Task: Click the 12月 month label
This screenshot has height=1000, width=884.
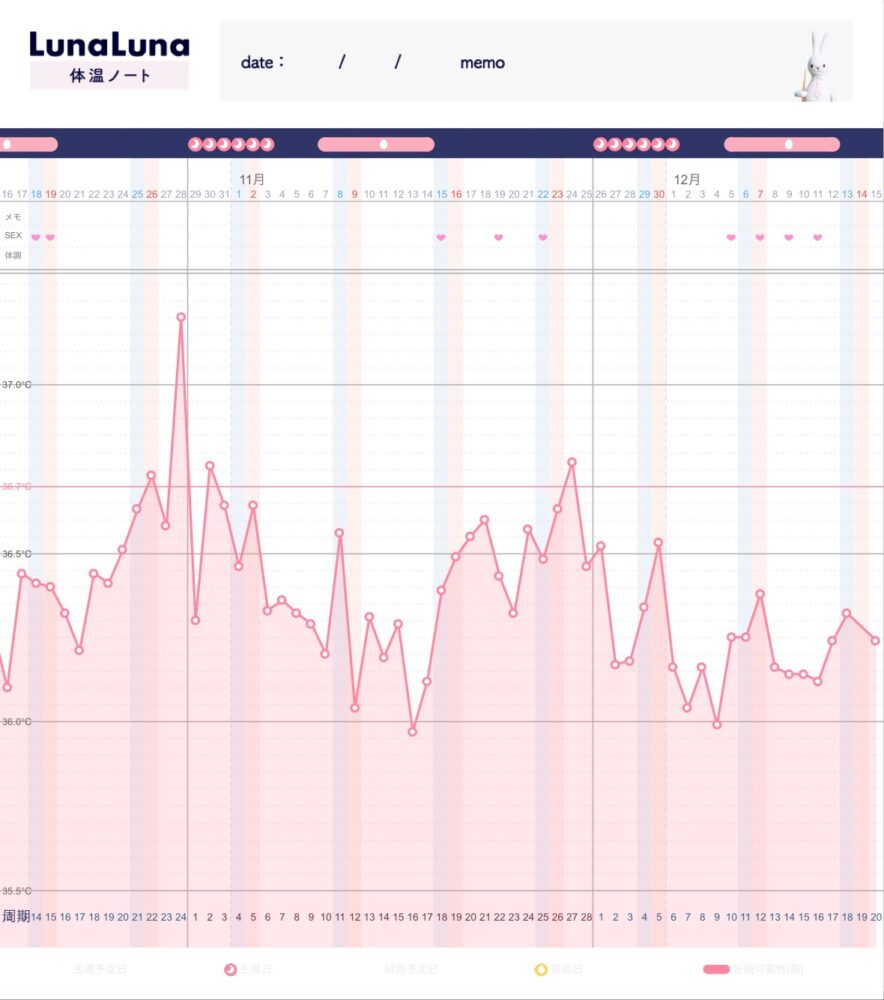Action: click(x=687, y=179)
